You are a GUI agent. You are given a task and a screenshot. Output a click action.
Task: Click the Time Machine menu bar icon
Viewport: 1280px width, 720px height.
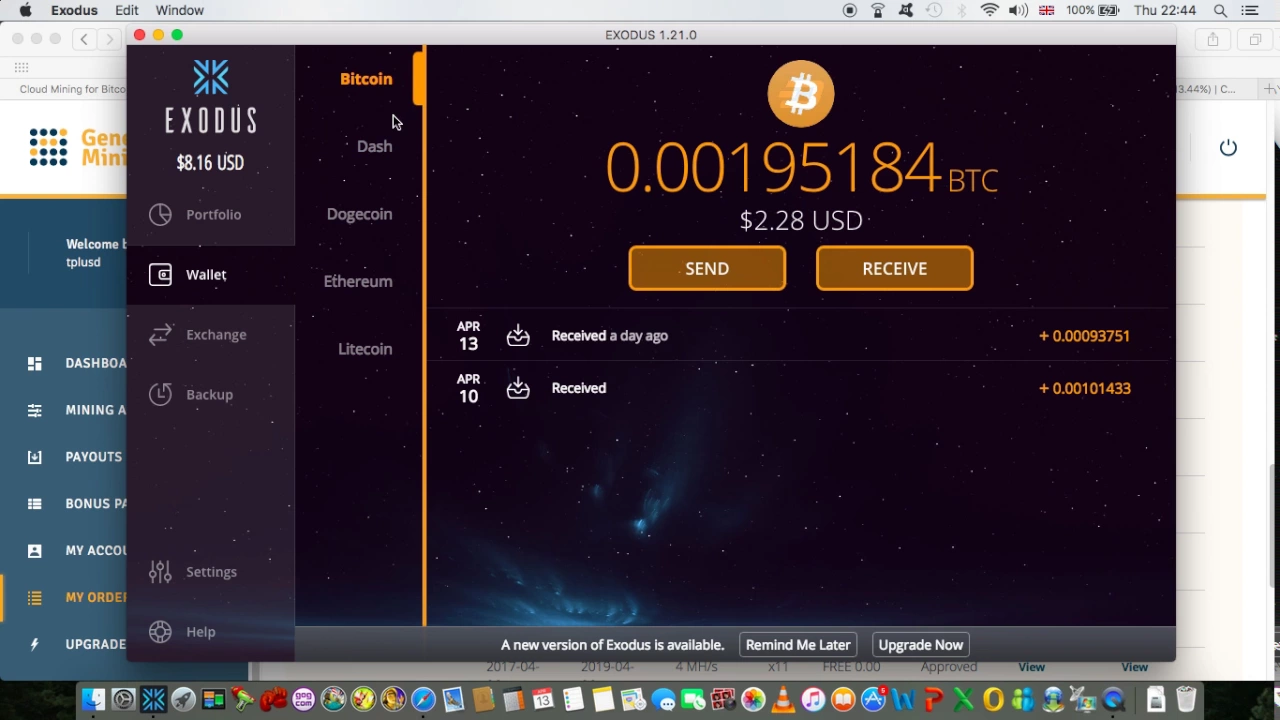click(x=934, y=10)
